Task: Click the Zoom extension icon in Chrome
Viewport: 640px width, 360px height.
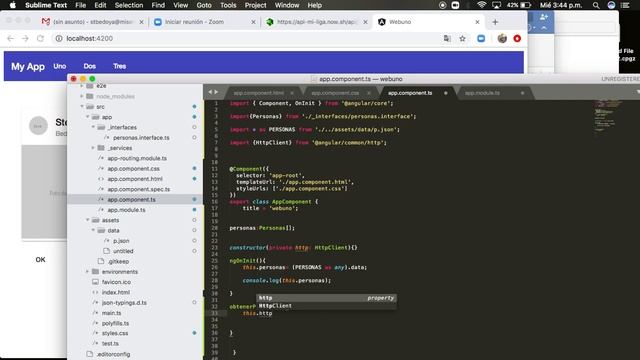Action: point(481,38)
